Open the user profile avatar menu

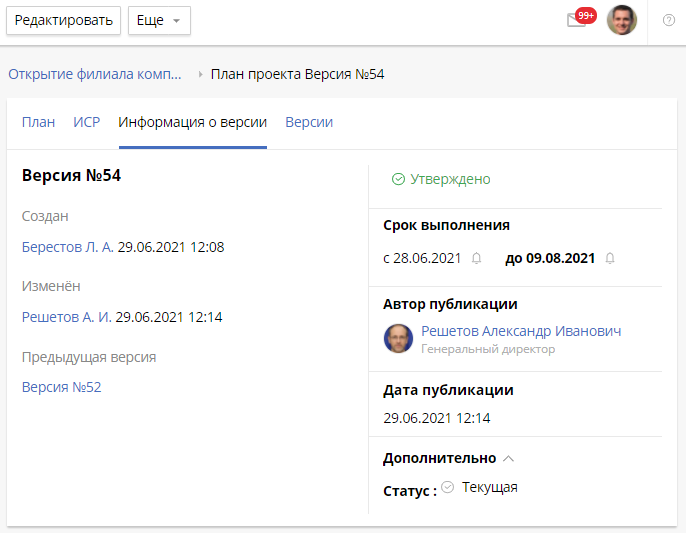click(x=622, y=20)
